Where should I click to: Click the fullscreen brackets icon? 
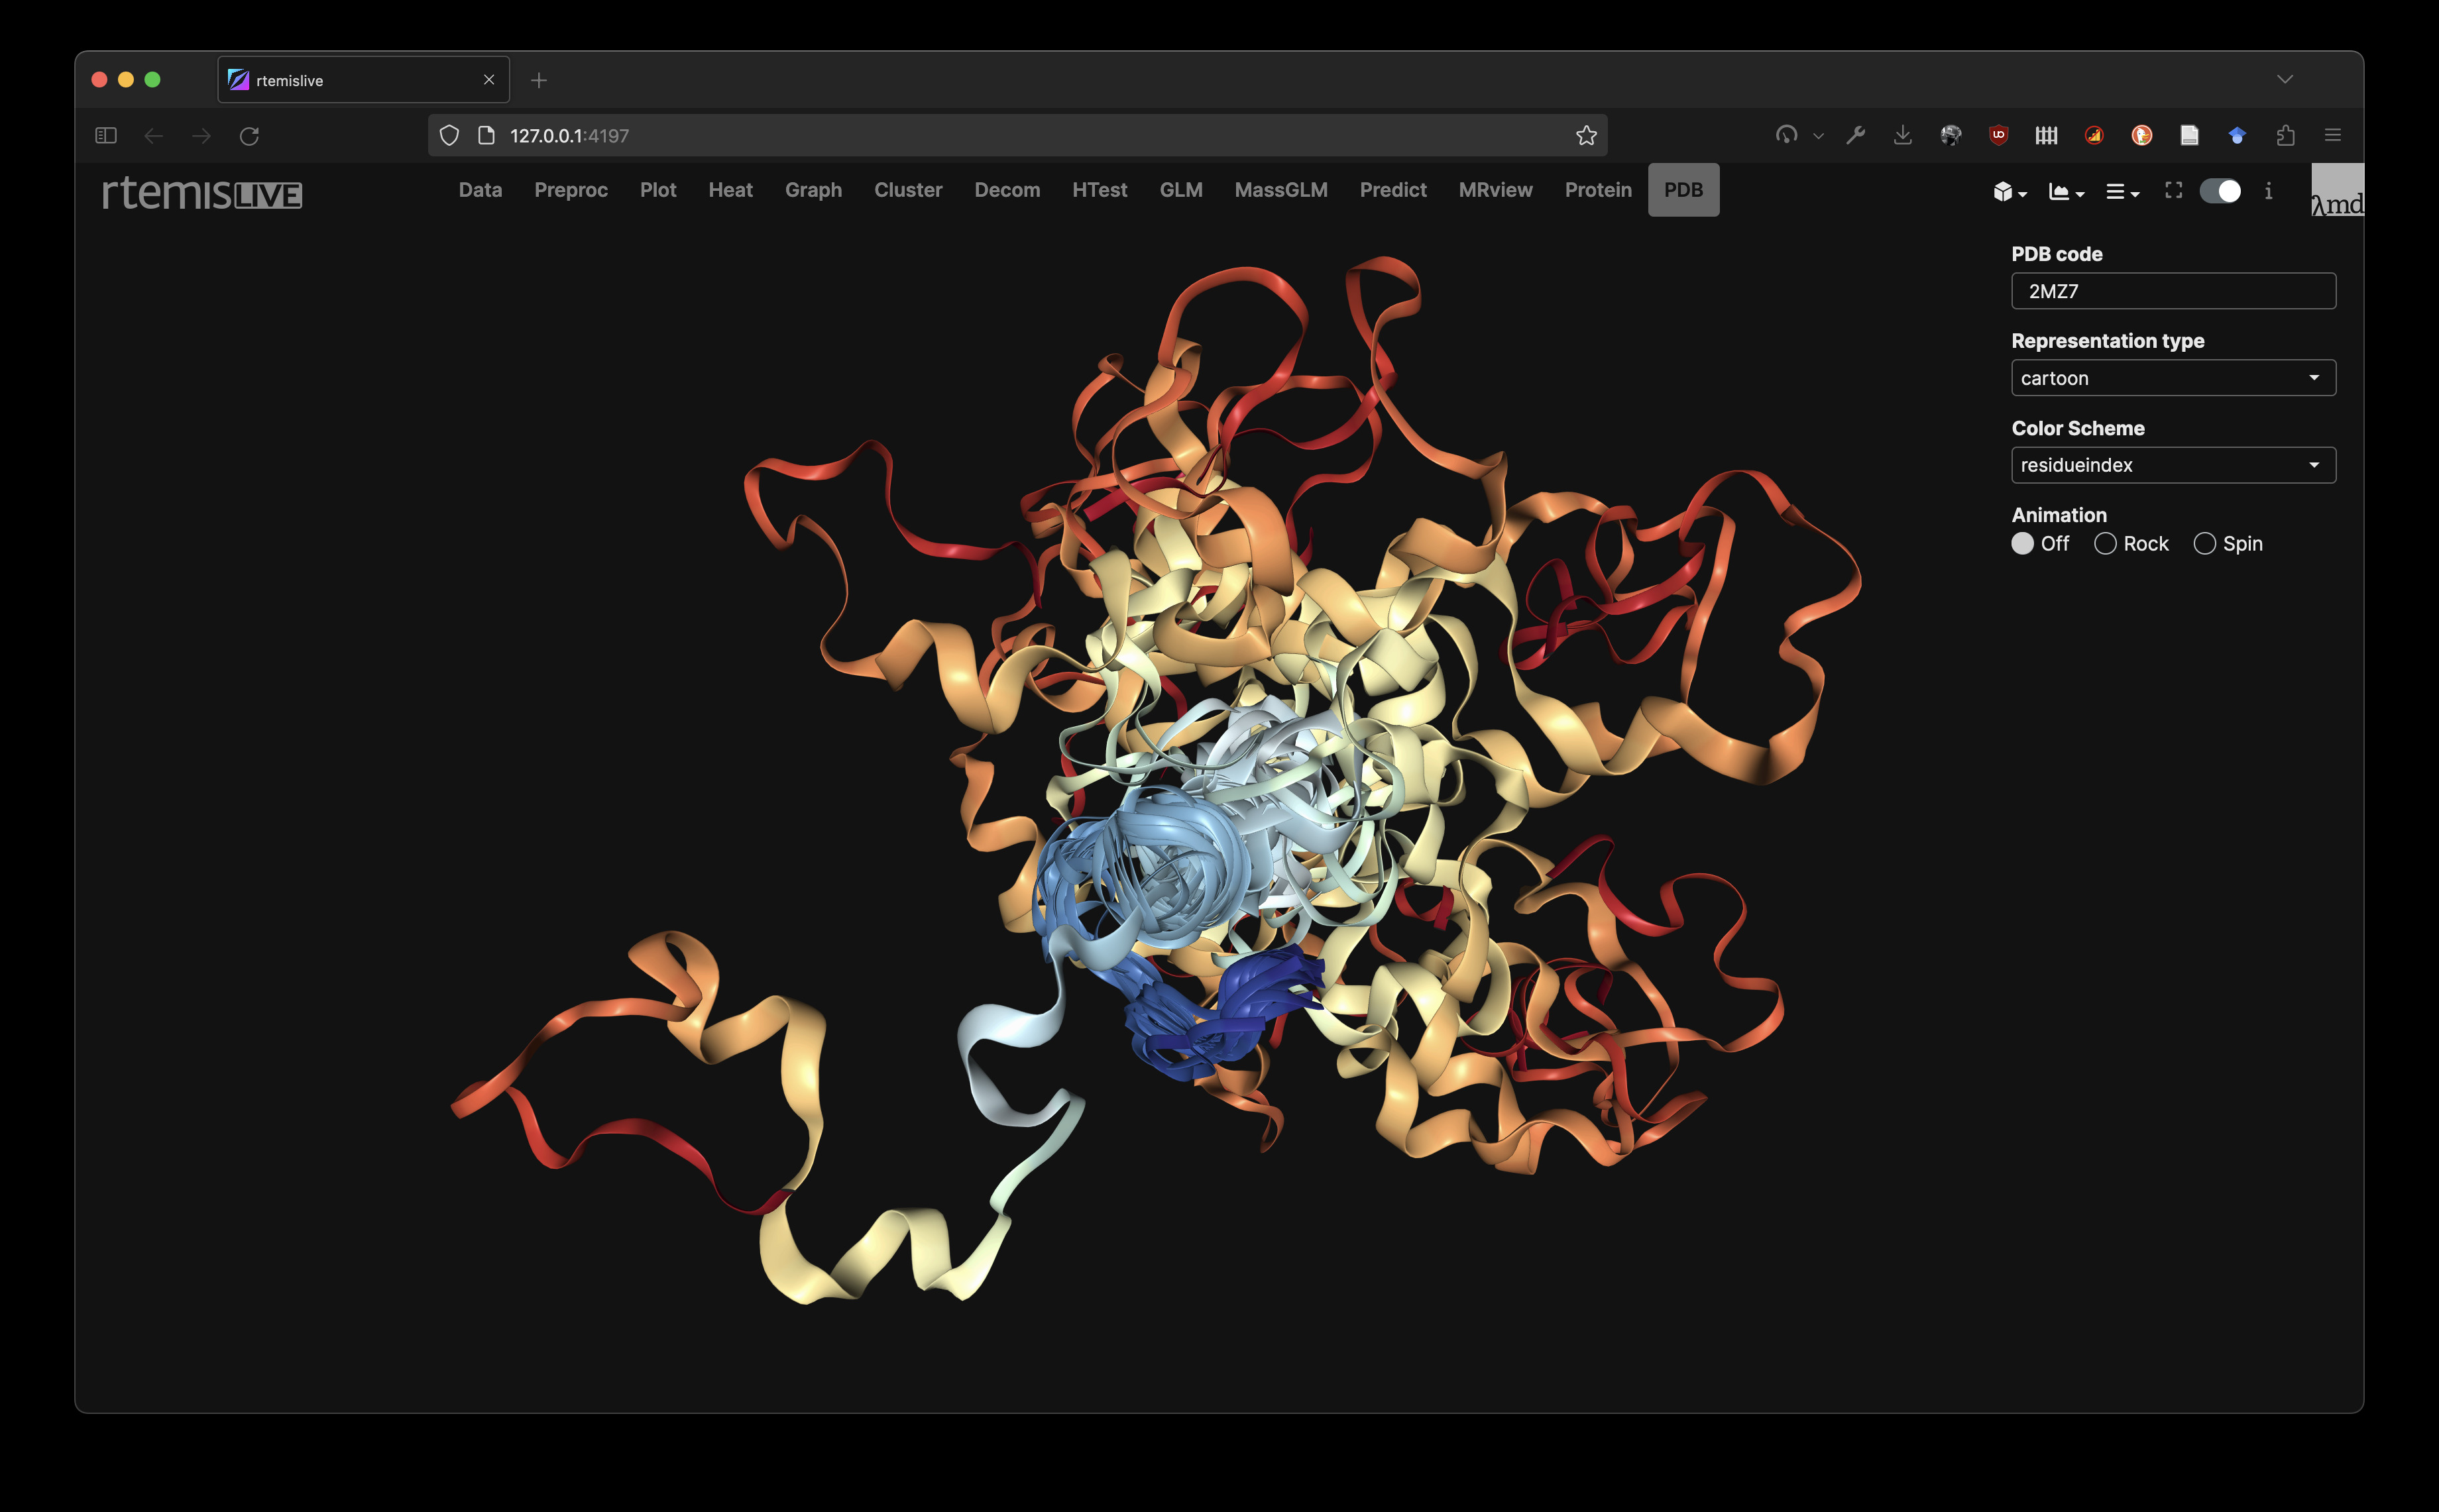tap(2173, 190)
